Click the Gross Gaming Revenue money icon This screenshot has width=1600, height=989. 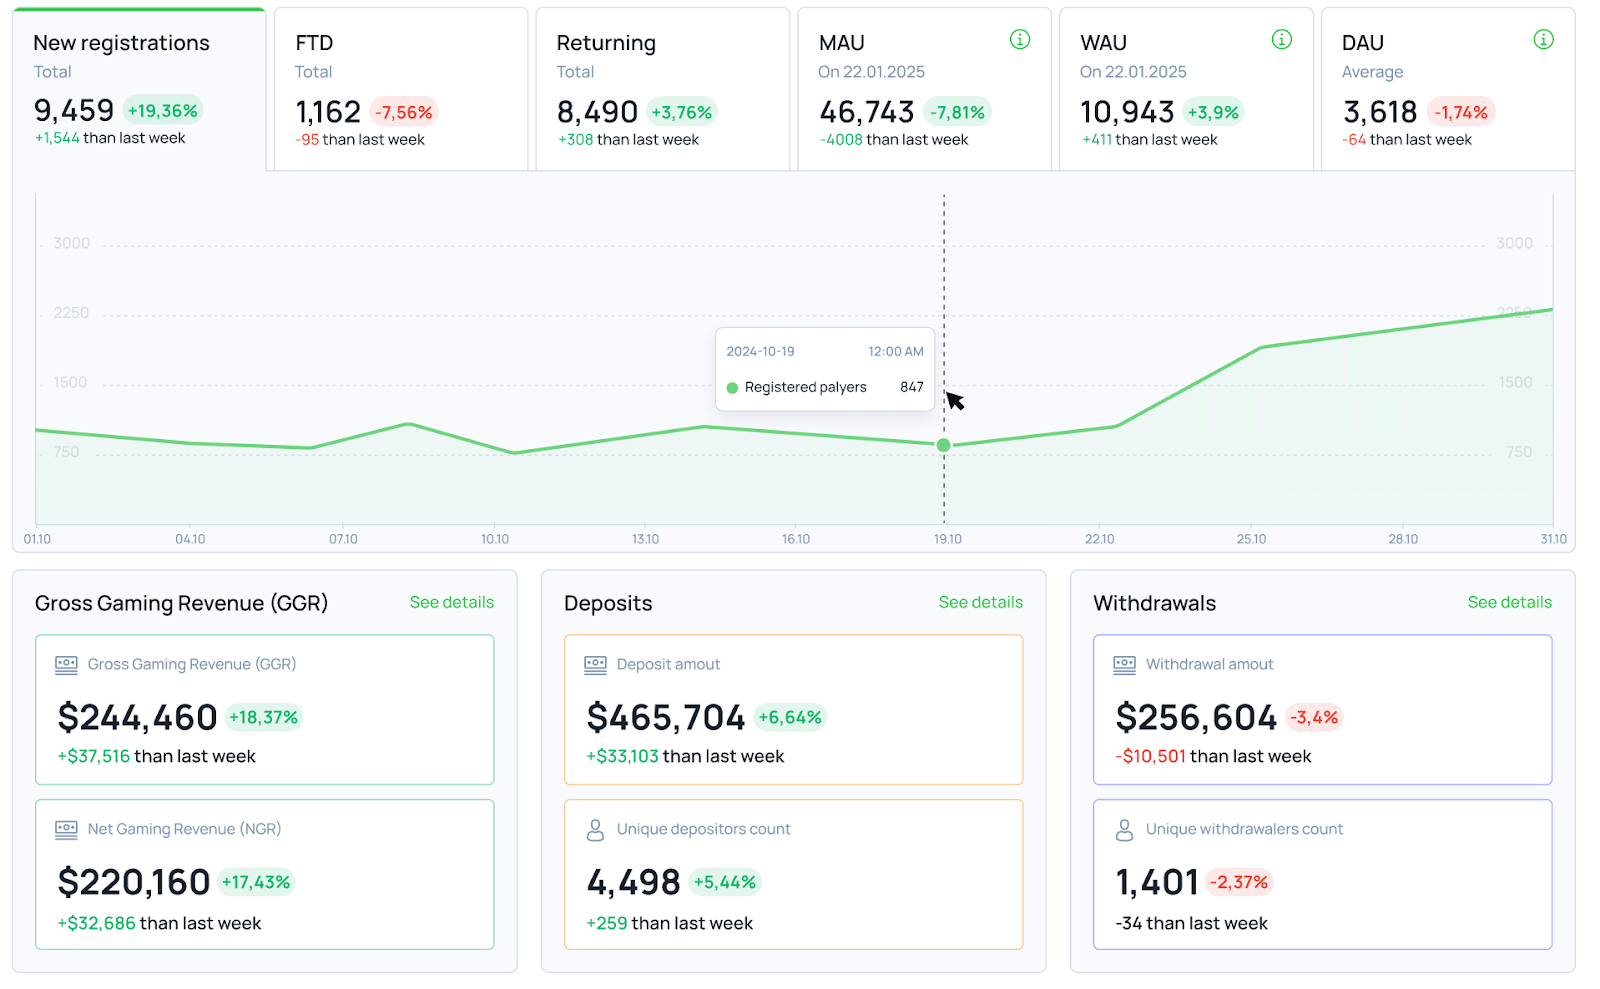tap(66, 664)
